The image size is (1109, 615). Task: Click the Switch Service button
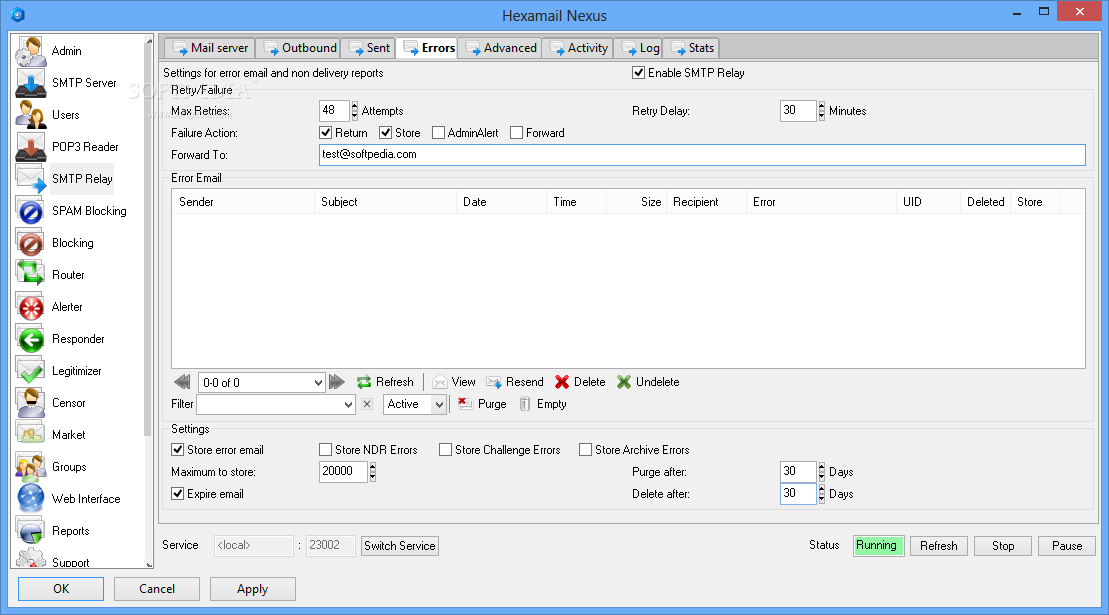click(400, 546)
